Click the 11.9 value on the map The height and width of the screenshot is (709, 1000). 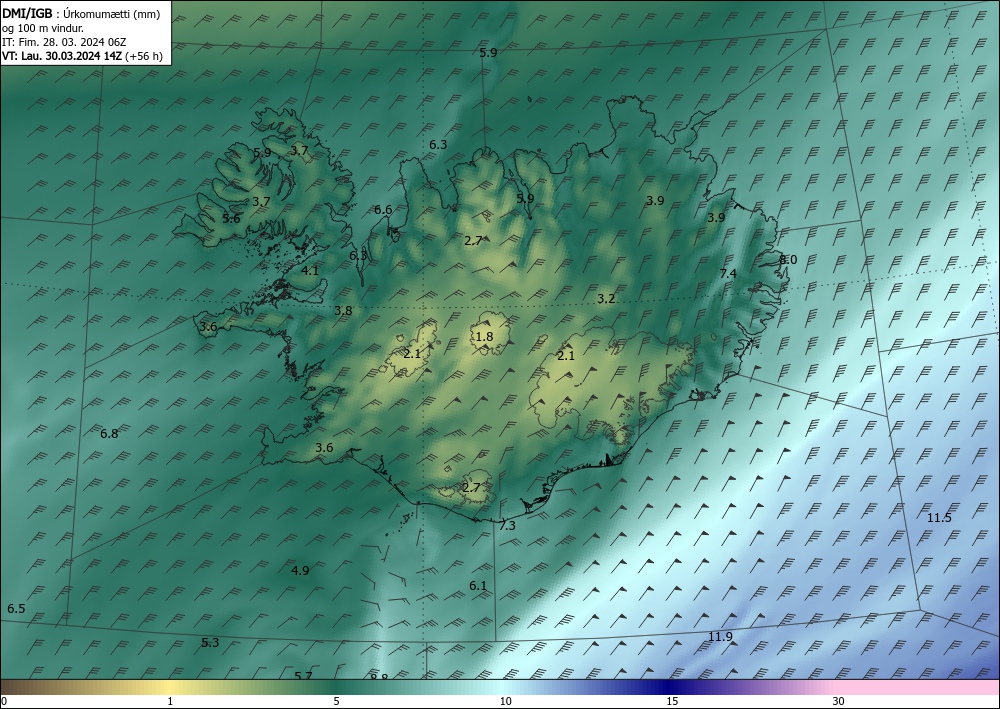[720, 636]
